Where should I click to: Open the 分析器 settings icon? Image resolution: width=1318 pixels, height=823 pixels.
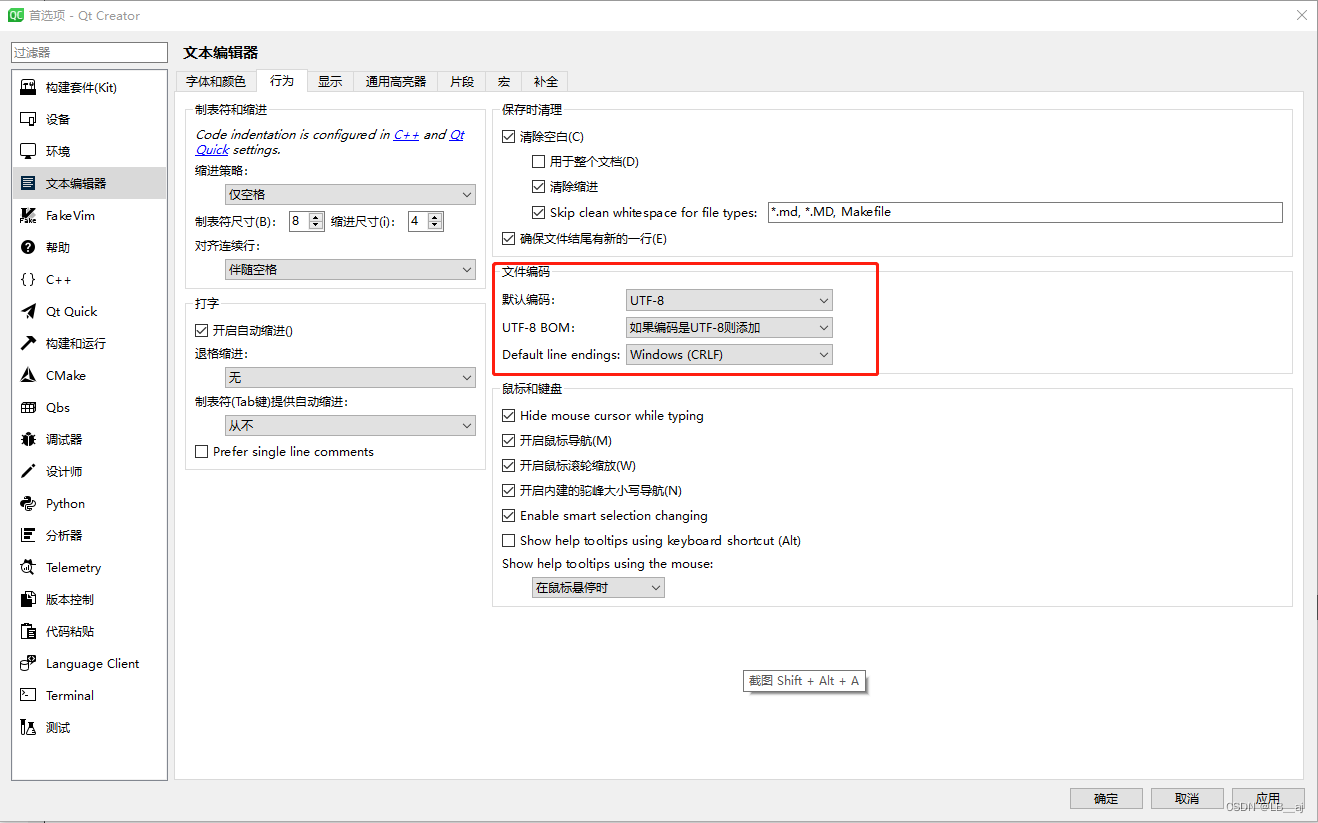click(28, 535)
